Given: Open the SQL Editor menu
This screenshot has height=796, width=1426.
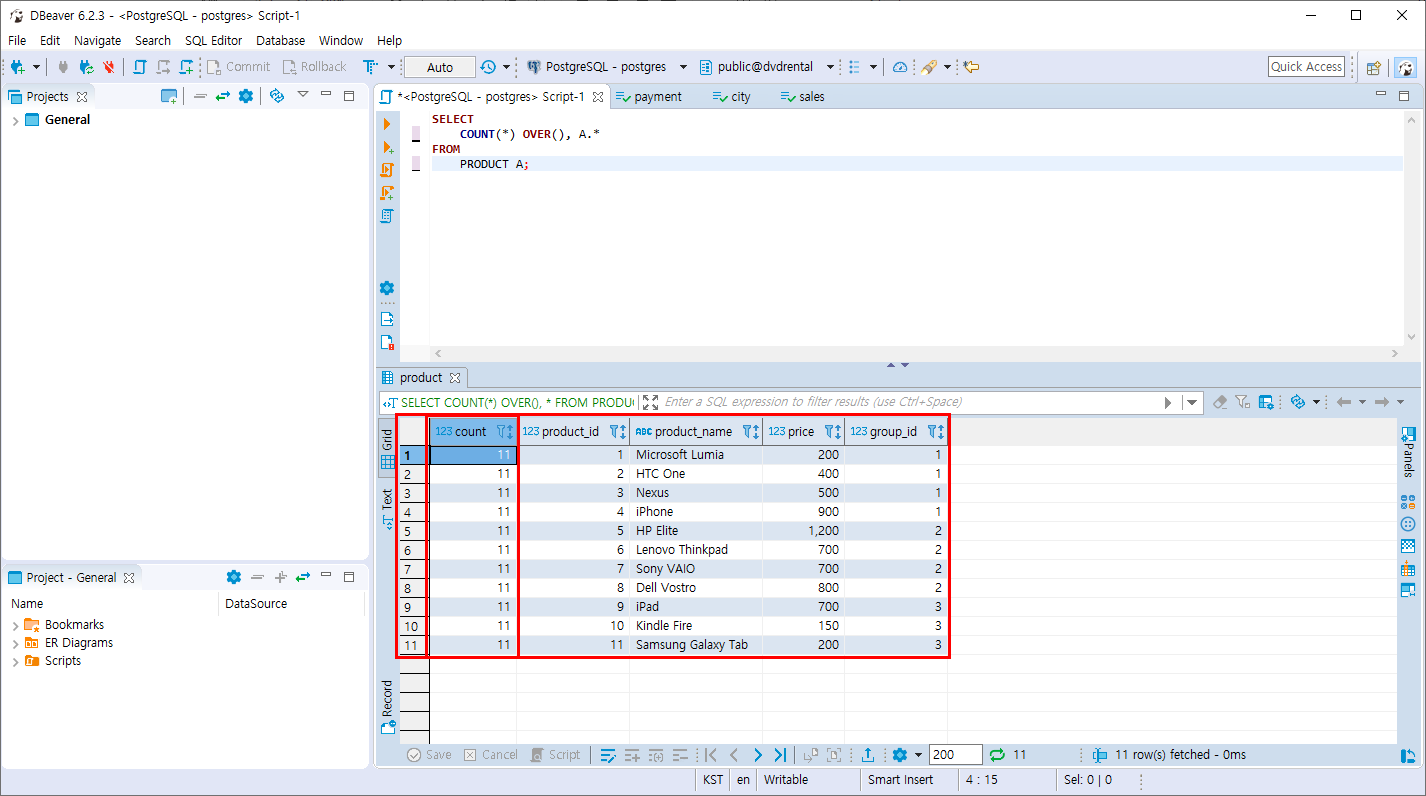Looking at the screenshot, I should point(213,40).
